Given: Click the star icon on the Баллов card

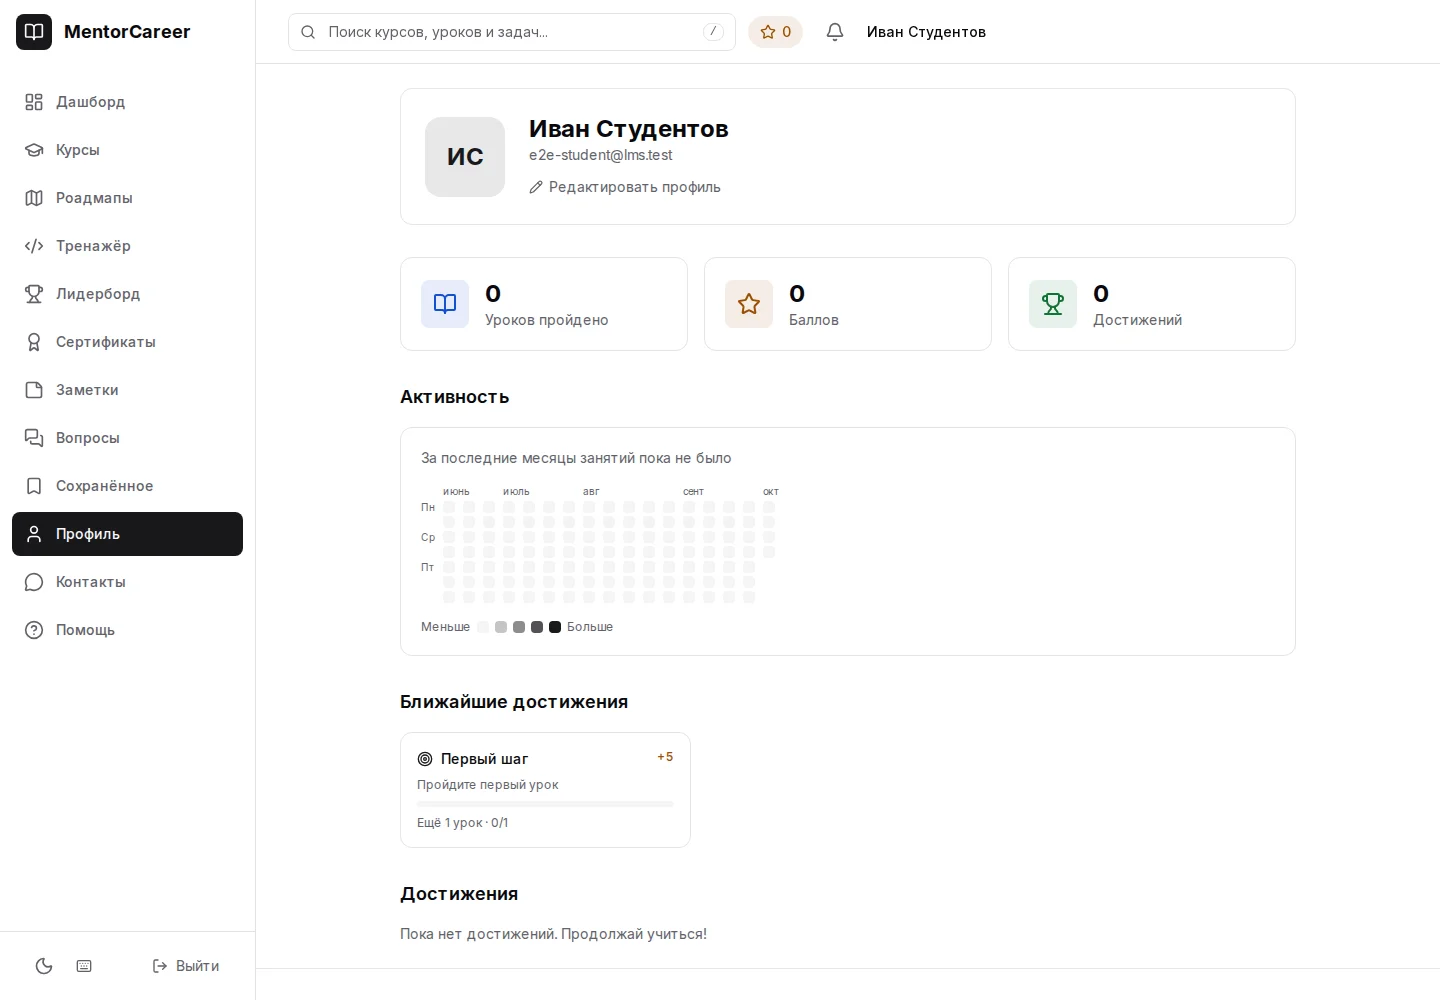Looking at the screenshot, I should coord(749,304).
